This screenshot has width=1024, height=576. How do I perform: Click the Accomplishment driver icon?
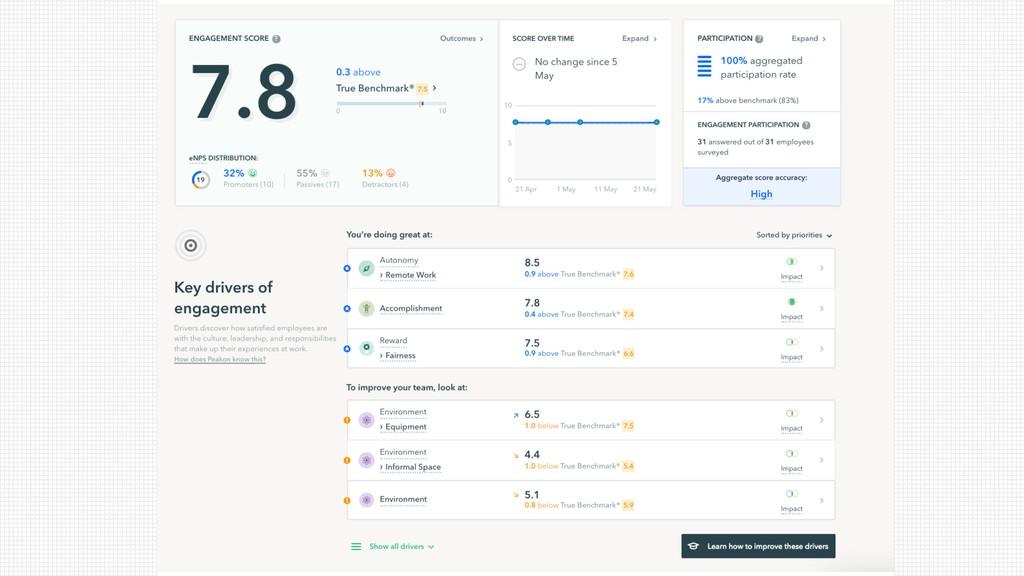point(366,308)
